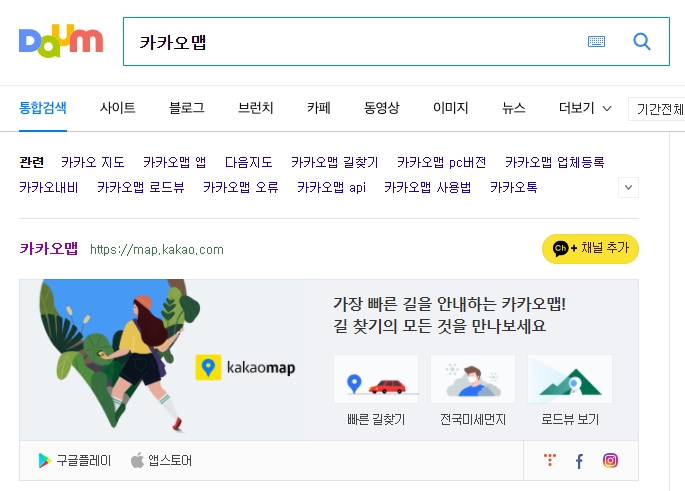This screenshot has height=491, width=685.
Task: Open related search 카카오맵 로드뷰
Action: [141, 187]
